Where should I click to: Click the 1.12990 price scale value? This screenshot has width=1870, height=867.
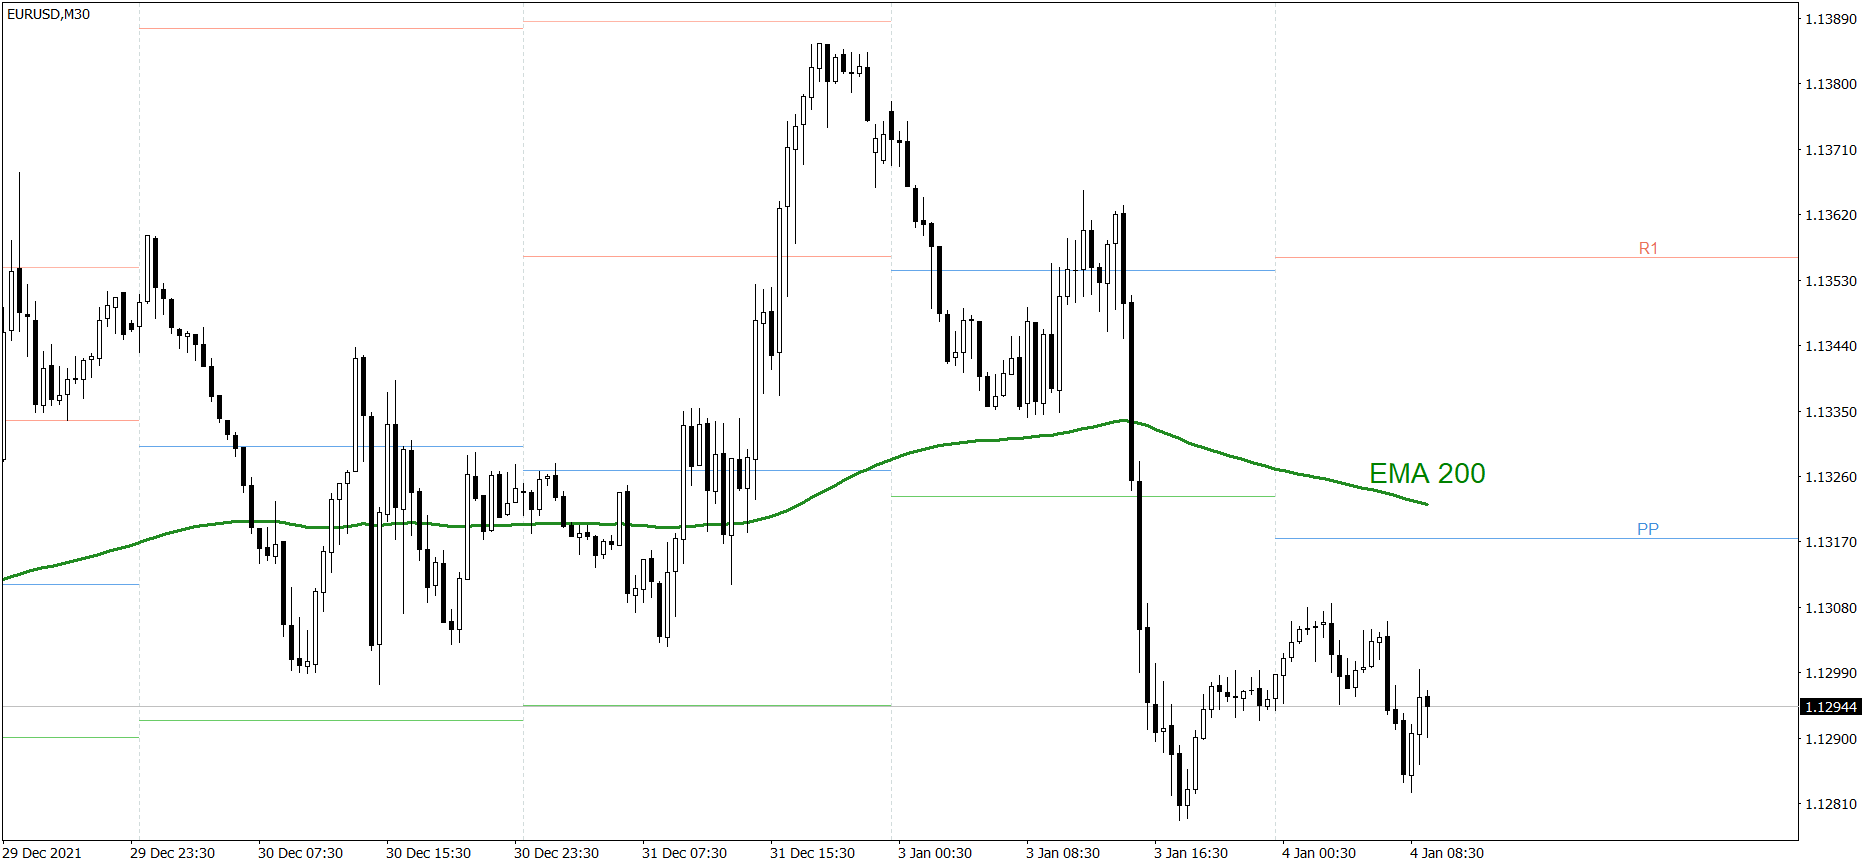pyautogui.click(x=1830, y=673)
